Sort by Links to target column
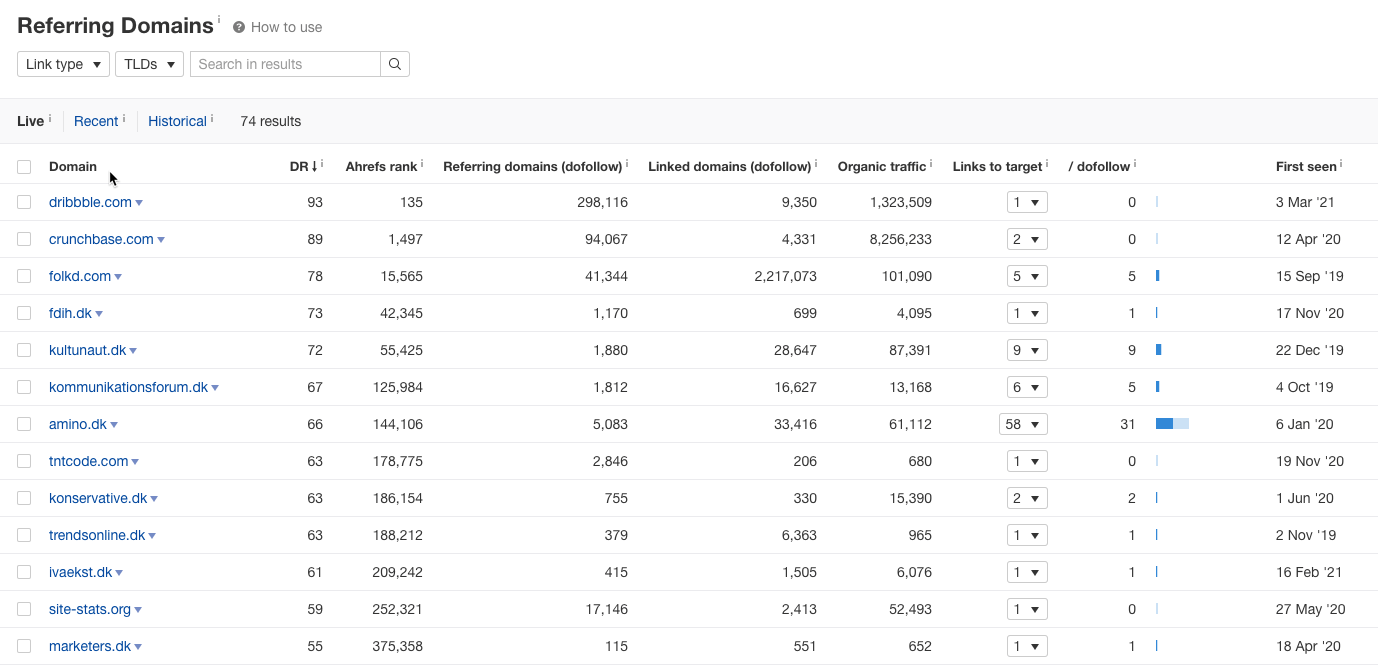Viewport: 1378px width, 670px height. click(x=998, y=167)
